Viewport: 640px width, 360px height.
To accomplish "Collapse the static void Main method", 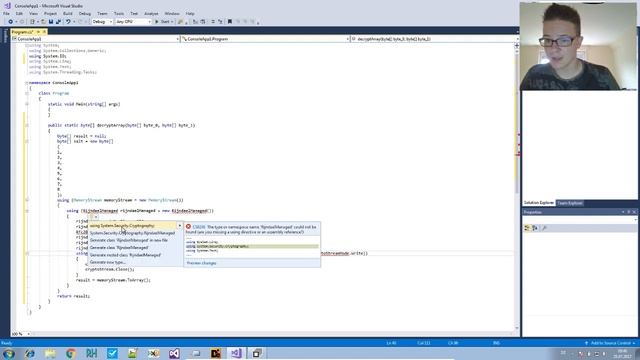I will click(x=27, y=104).
